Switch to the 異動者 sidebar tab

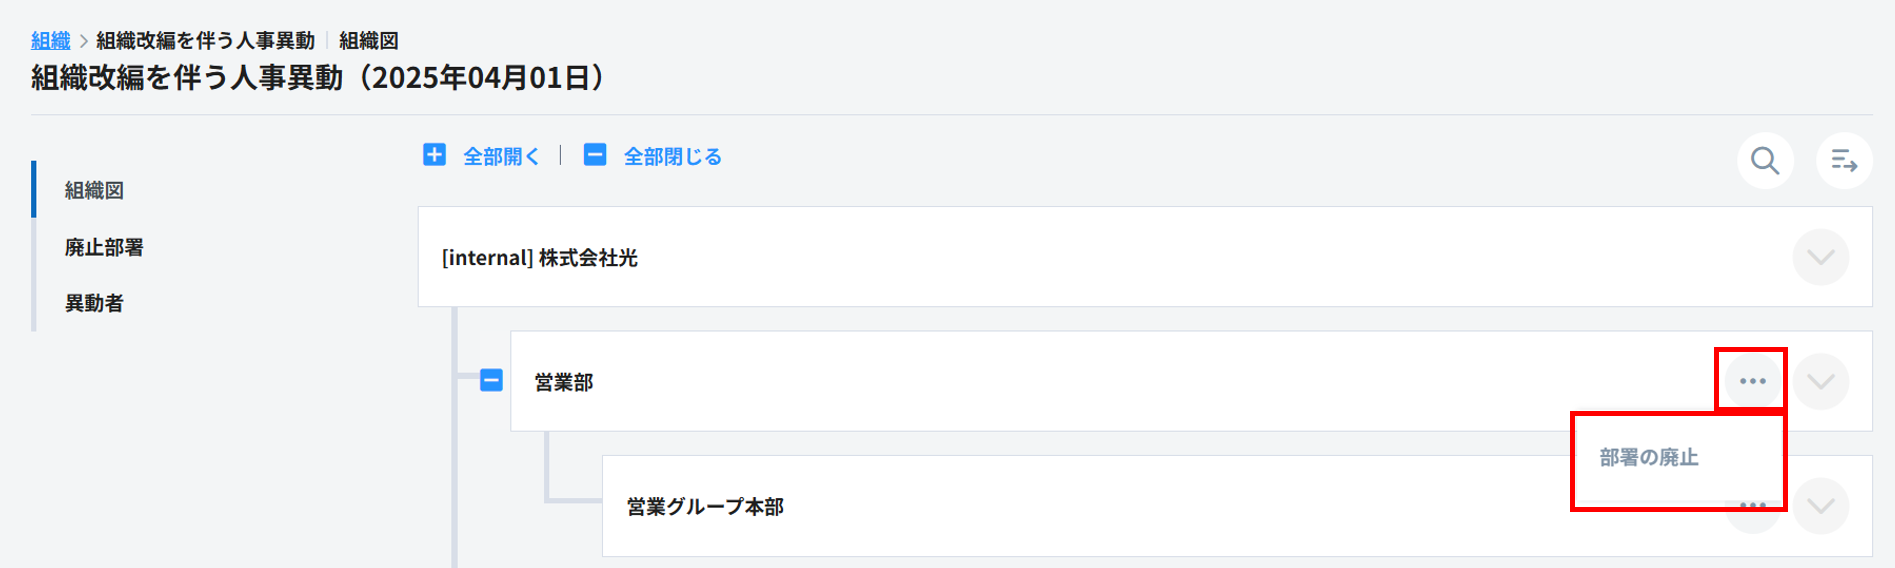click(x=94, y=303)
